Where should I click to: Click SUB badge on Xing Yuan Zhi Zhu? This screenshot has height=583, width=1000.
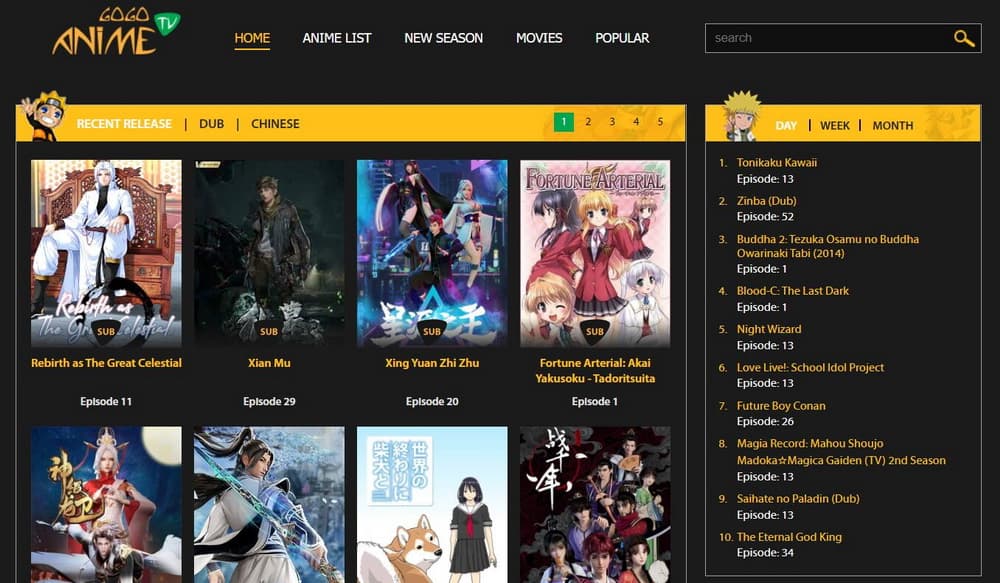pyautogui.click(x=432, y=331)
